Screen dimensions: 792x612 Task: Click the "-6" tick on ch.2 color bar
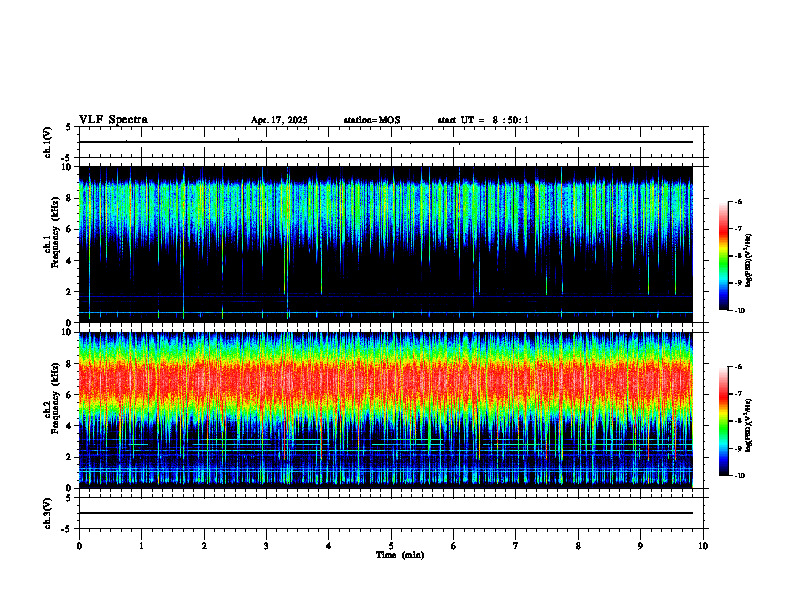point(738,367)
